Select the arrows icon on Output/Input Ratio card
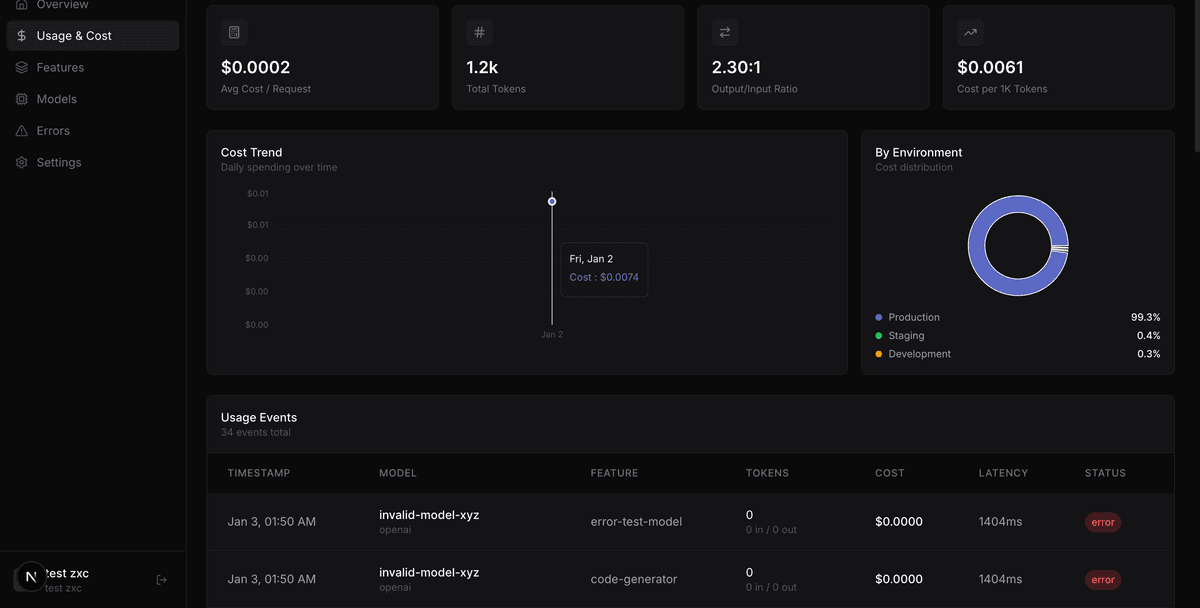The image size is (1200, 608). click(724, 32)
